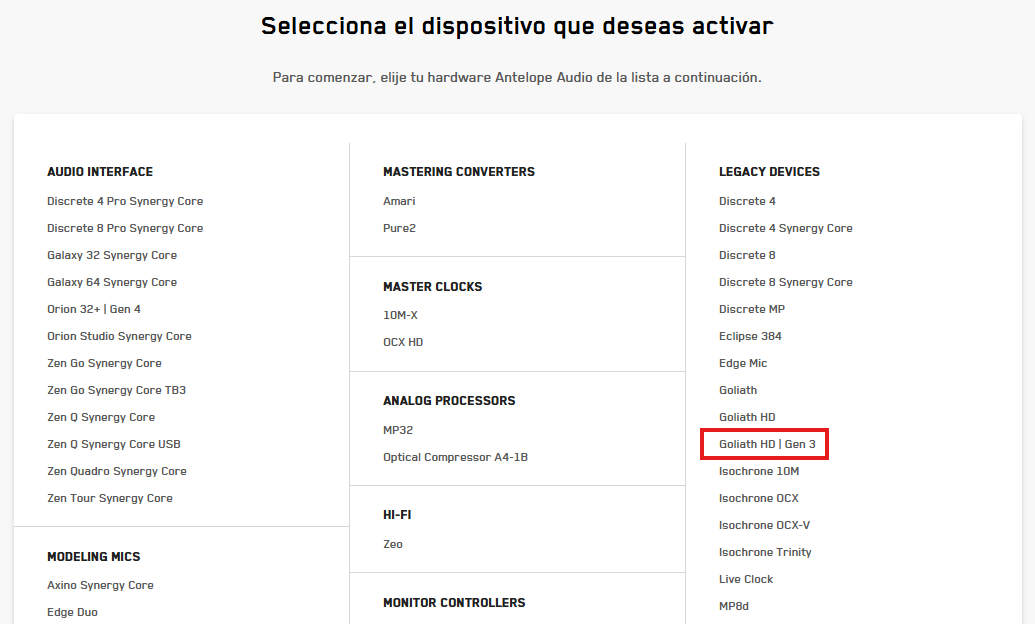Click the legacy Discrete 8 device
Image resolution: width=1035 pixels, height=624 pixels.
(x=747, y=255)
